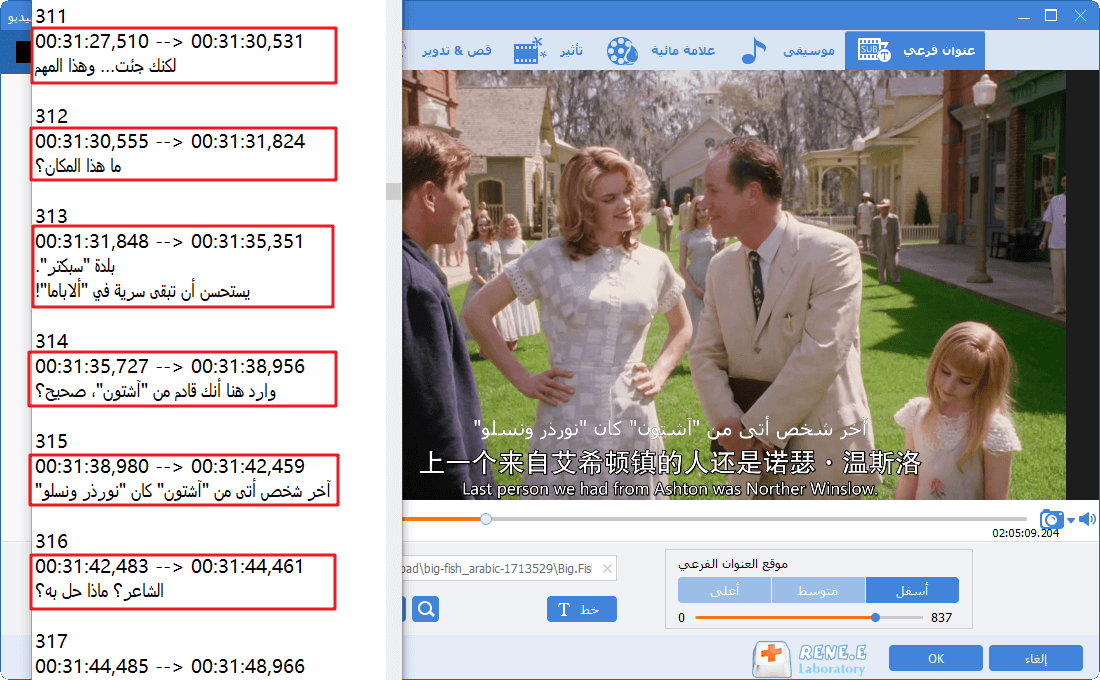This screenshot has width=1100, height=680.
Task: Click the slider maximum value 837
Action: tap(941, 618)
